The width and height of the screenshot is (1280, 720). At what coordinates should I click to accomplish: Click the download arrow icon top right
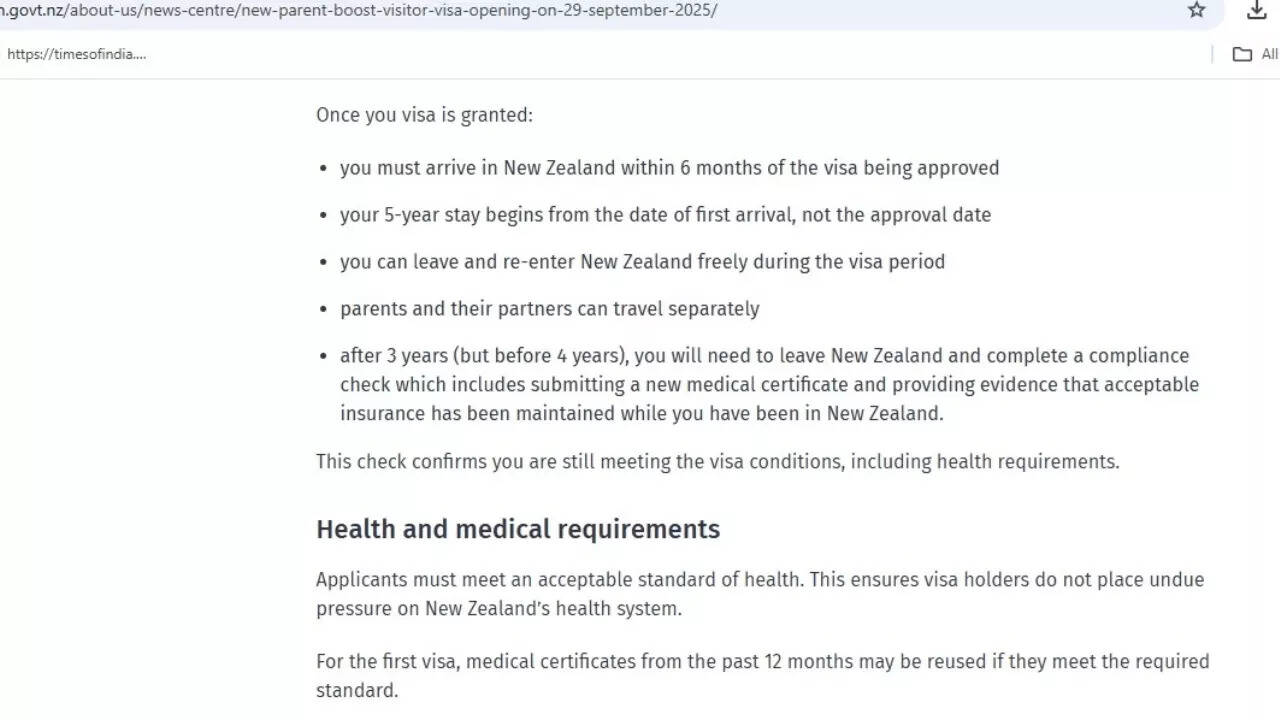coord(1256,10)
